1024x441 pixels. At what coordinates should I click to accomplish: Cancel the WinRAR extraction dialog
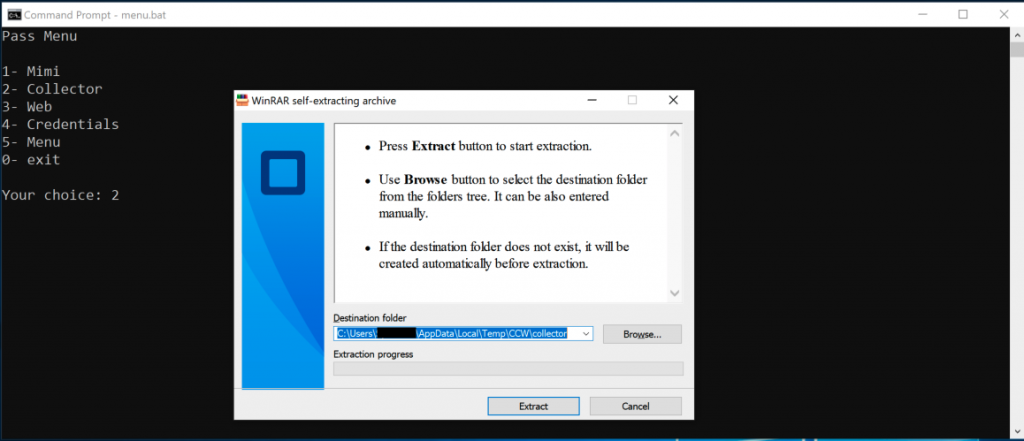pos(635,406)
